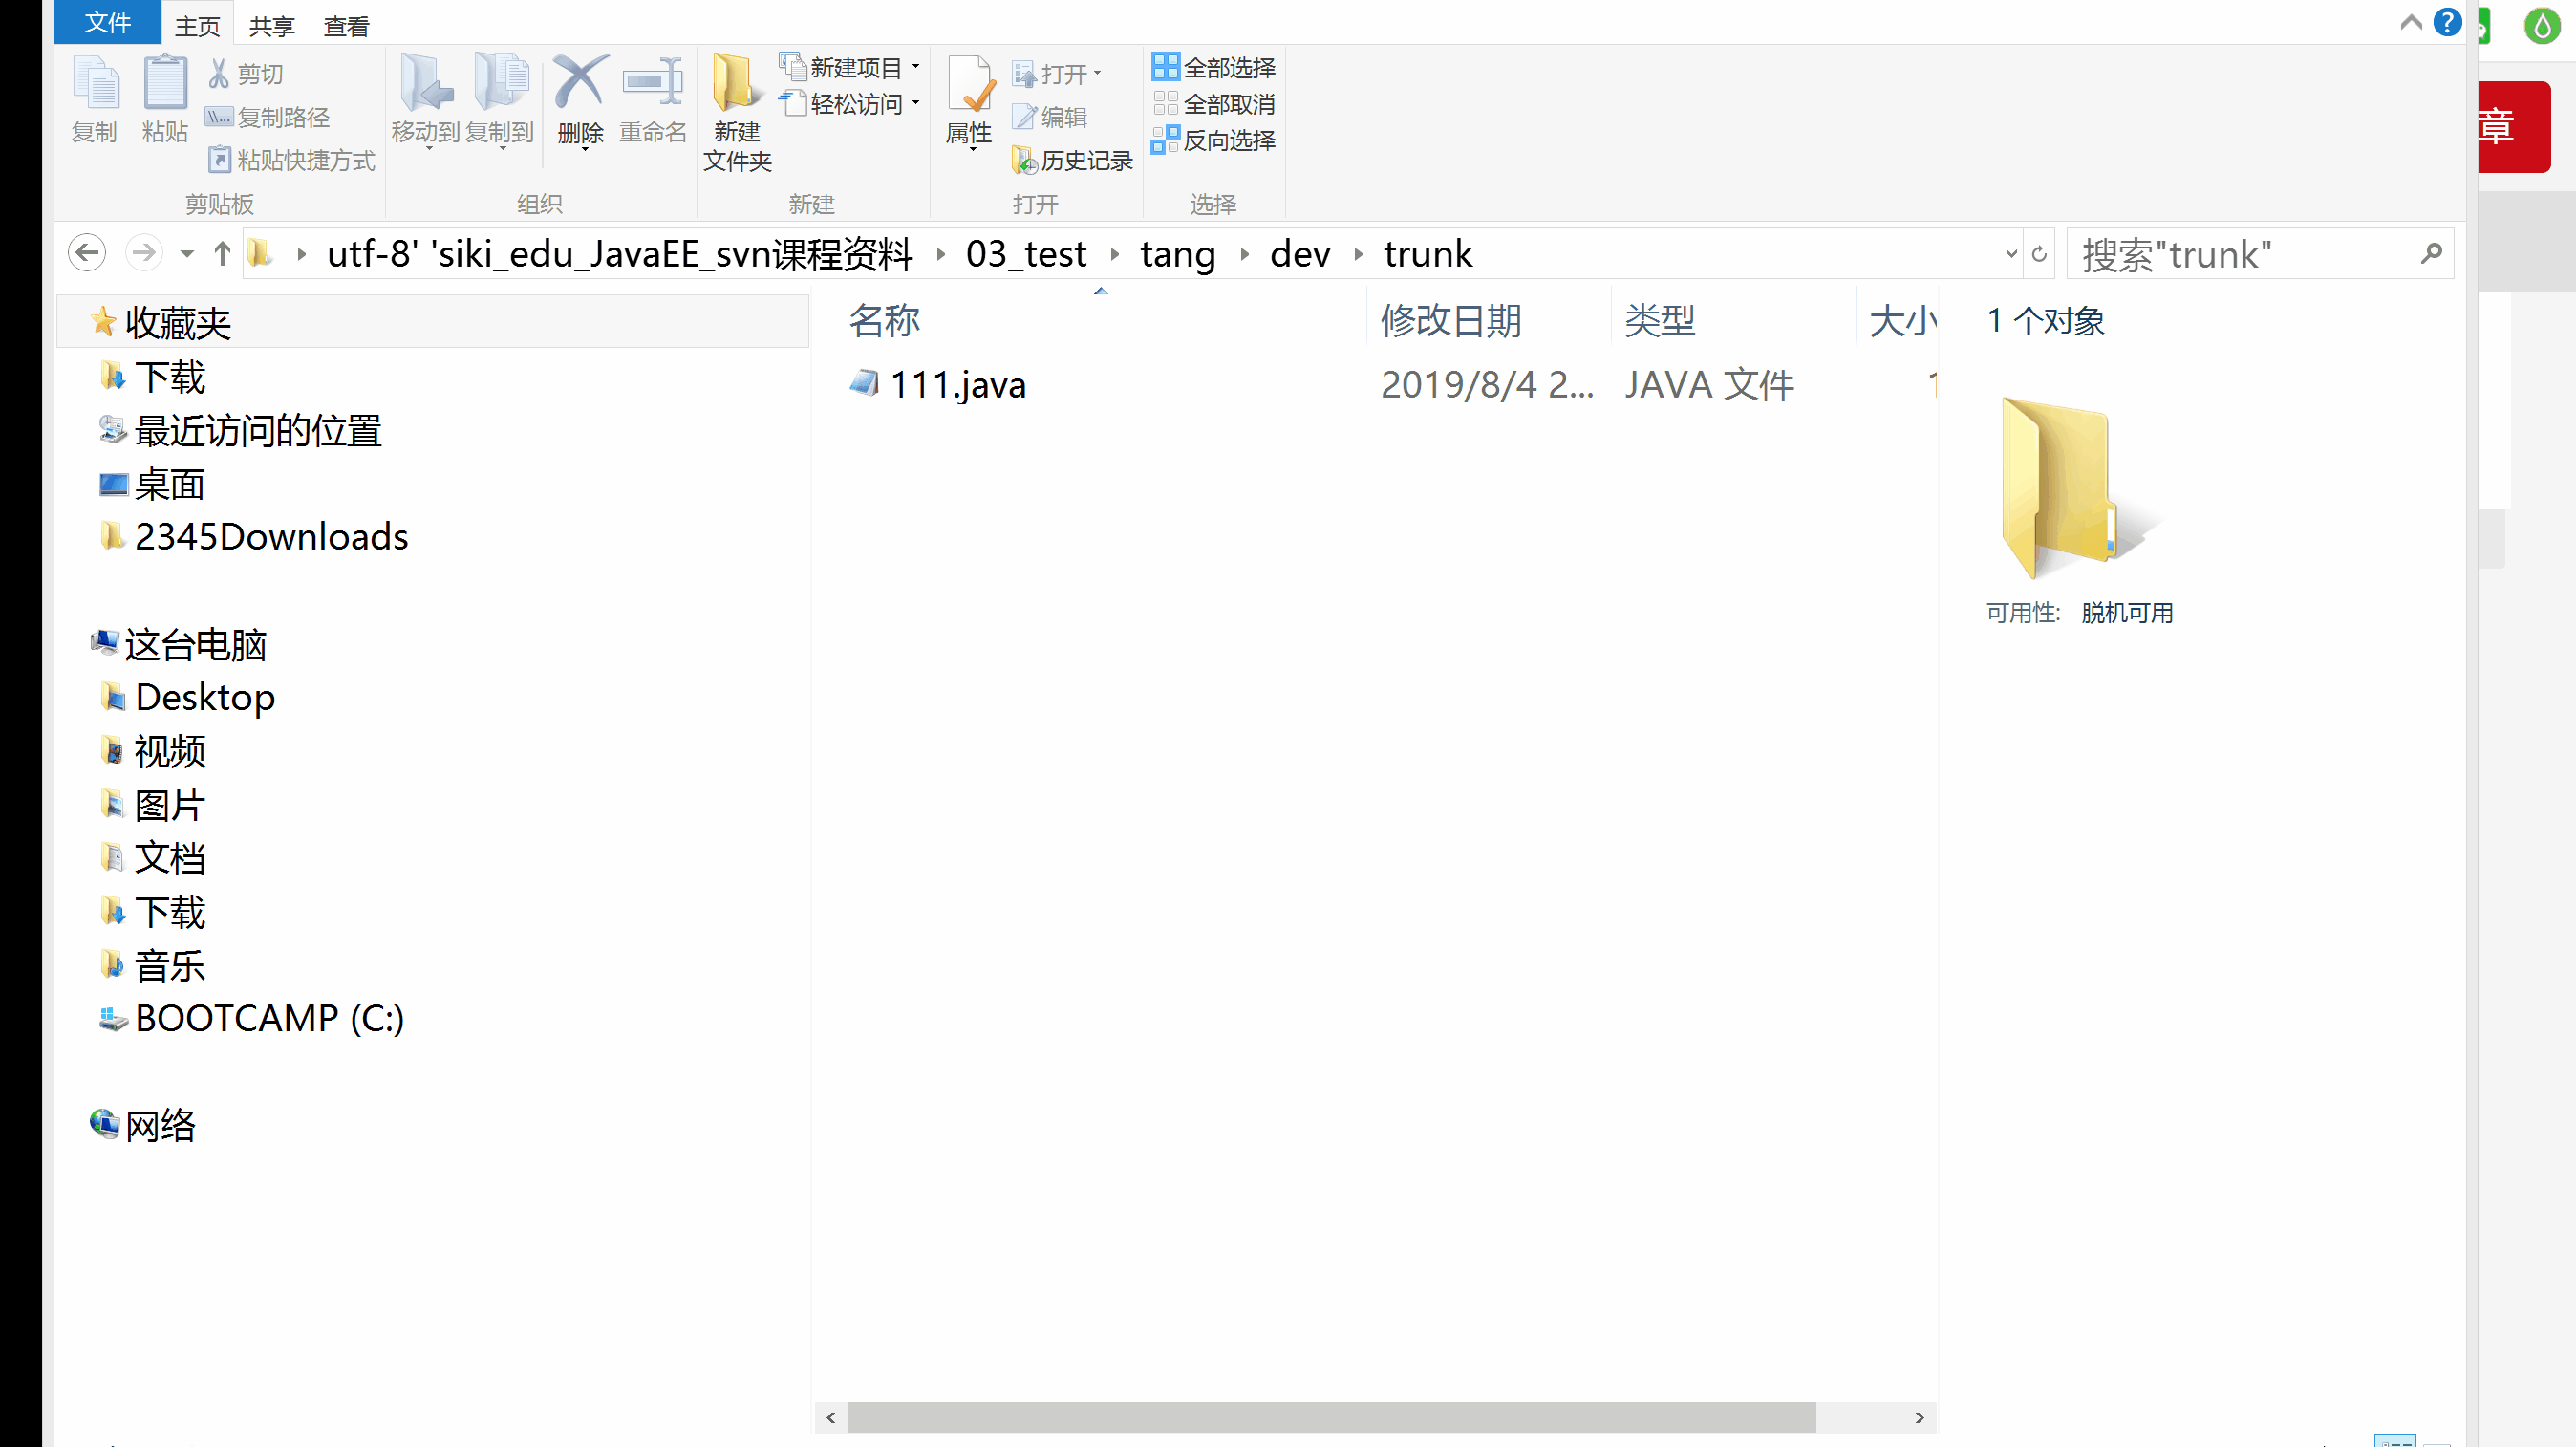
Task: Select This PC (这台电脑)
Action: [x=195, y=645]
